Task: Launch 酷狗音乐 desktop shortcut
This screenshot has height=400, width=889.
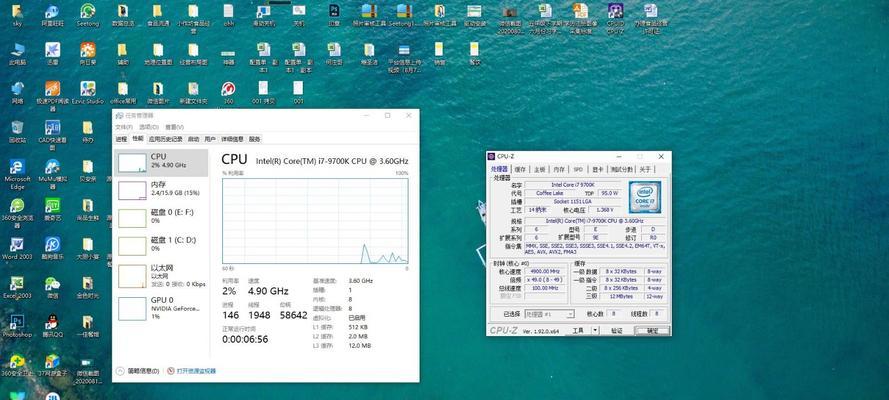Action: pos(52,249)
